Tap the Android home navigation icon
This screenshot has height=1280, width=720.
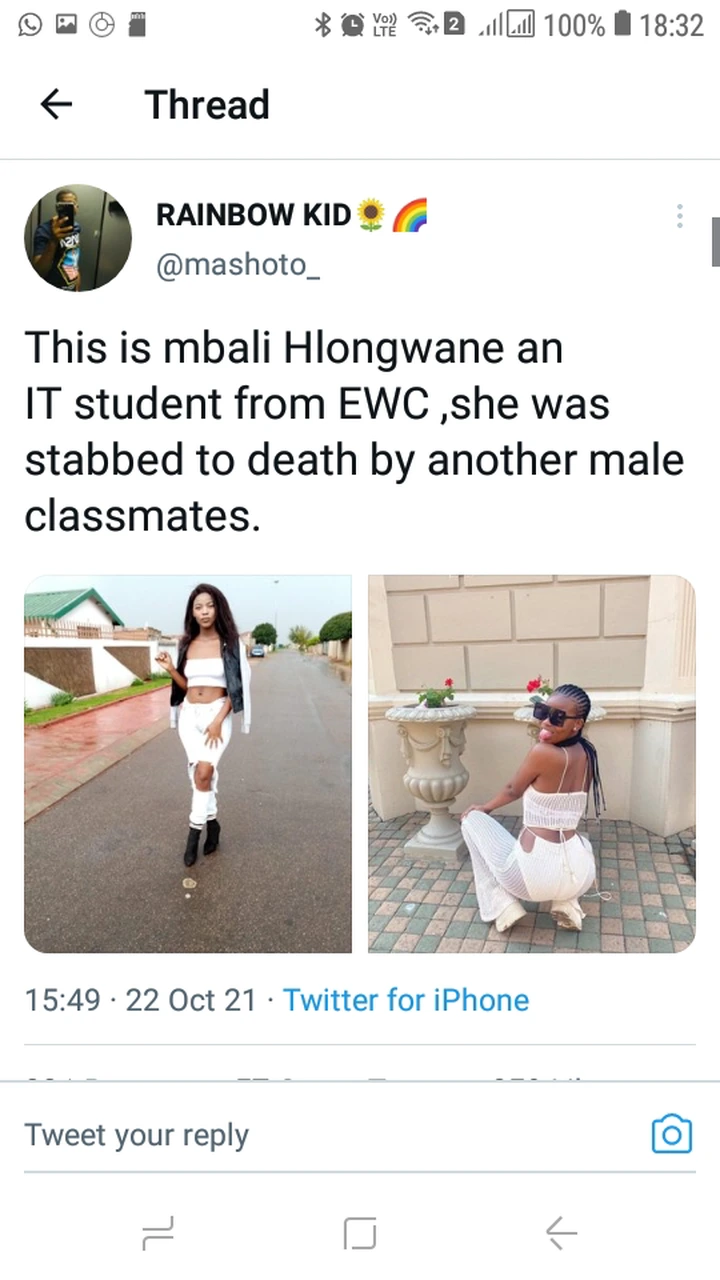coord(360,1233)
